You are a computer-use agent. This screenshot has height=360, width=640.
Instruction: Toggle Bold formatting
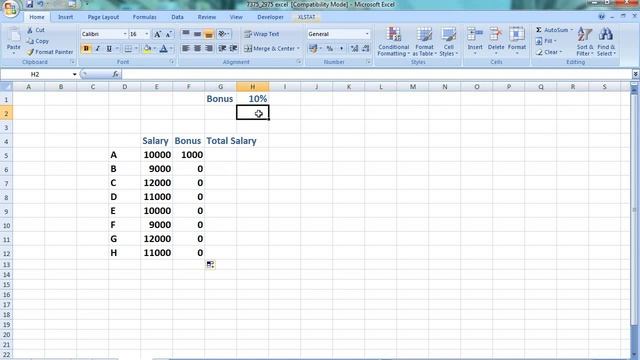(x=86, y=49)
